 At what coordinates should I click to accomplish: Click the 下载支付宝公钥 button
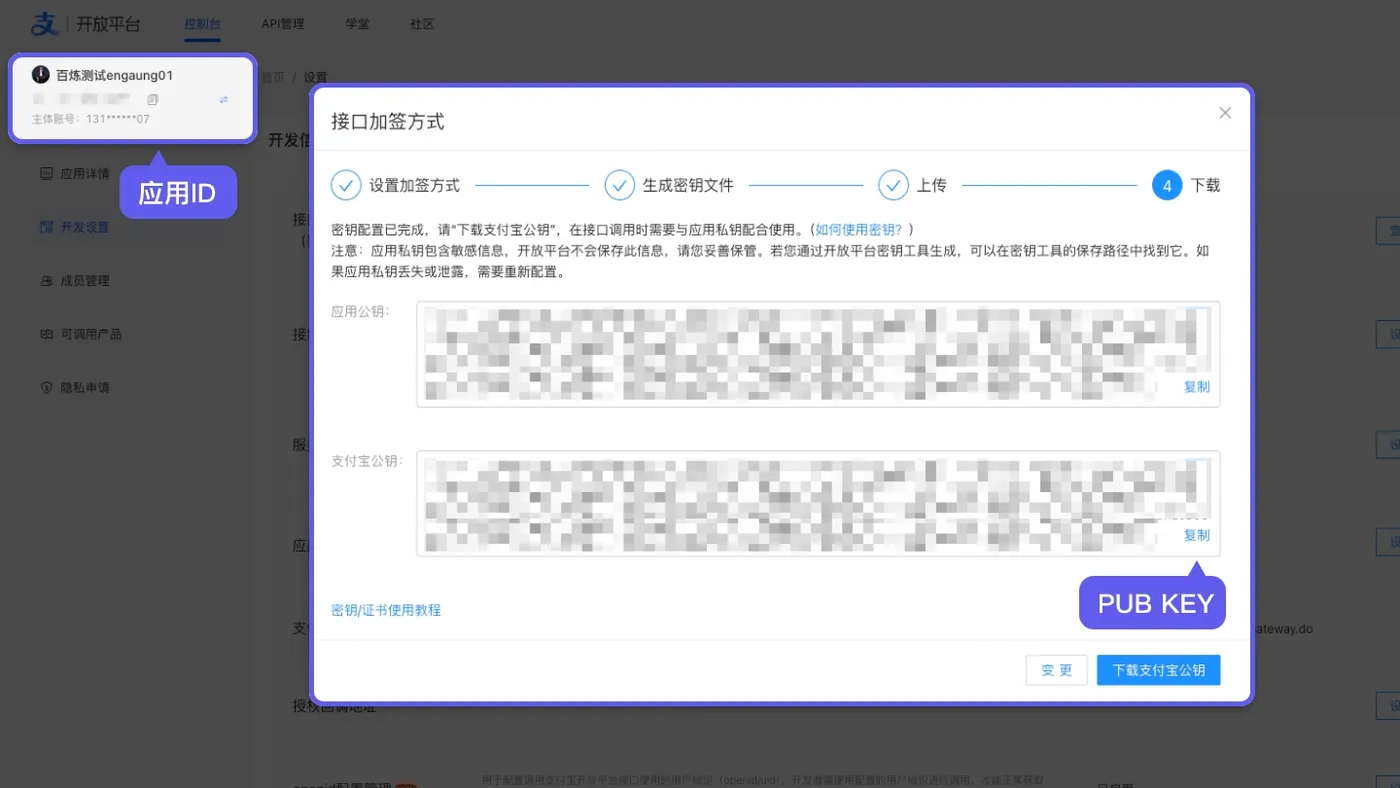click(1159, 670)
